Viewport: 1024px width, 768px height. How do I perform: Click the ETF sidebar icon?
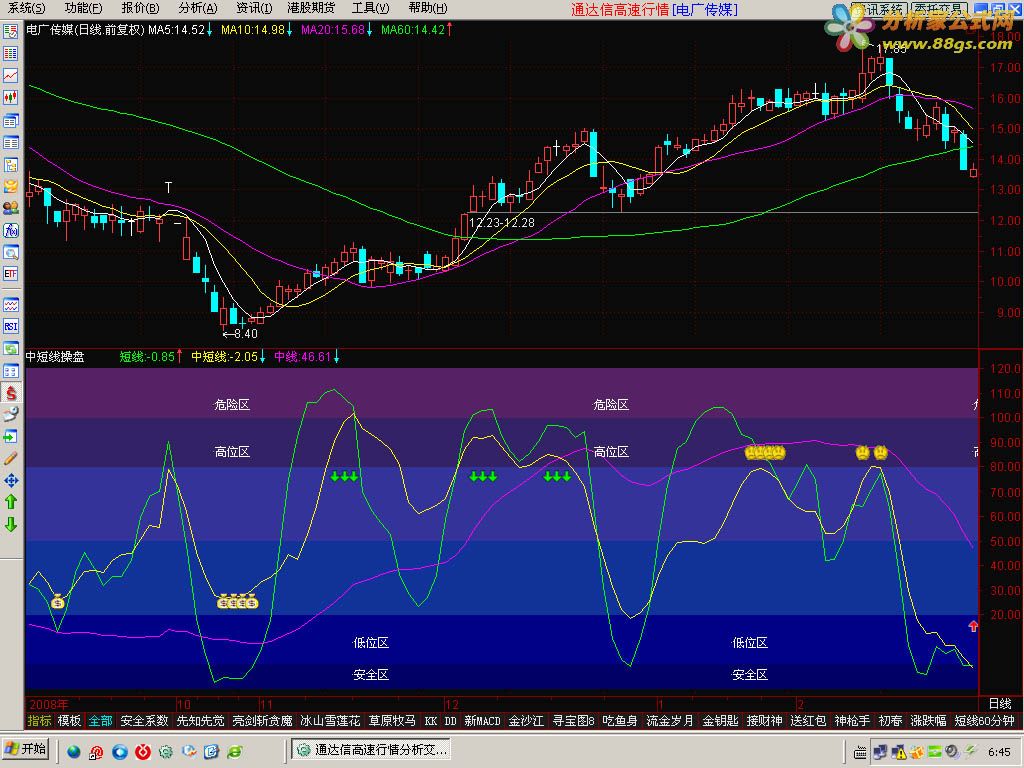pos(10,274)
